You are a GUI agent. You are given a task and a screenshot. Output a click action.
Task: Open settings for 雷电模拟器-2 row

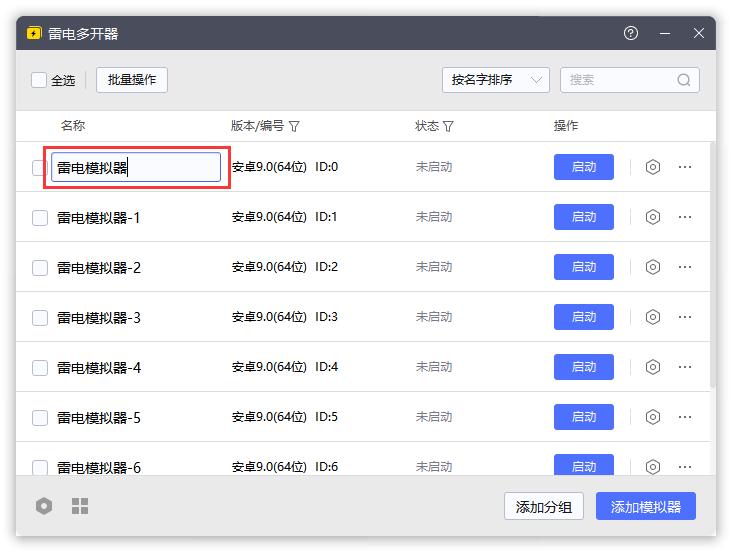point(652,267)
